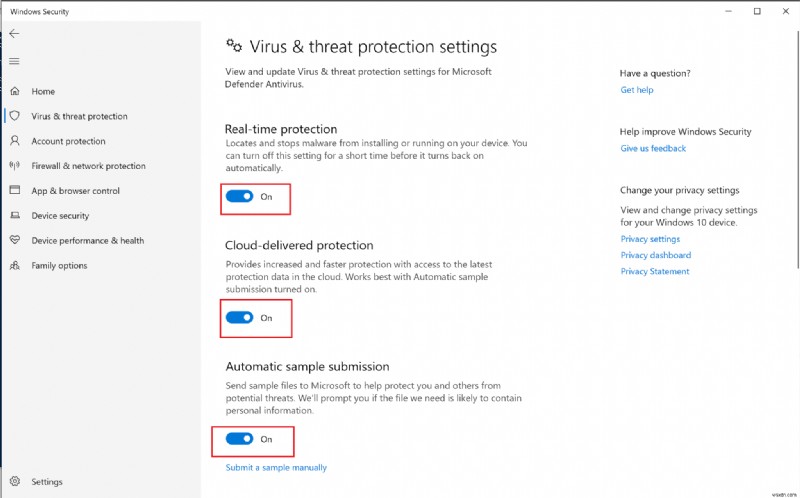Image resolution: width=800 pixels, height=498 pixels.
Task: Toggle Automatic sample submission off
Action: (x=239, y=439)
